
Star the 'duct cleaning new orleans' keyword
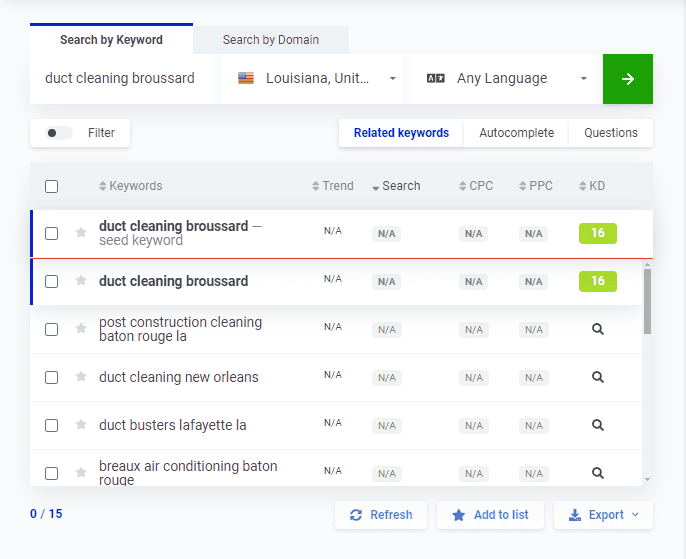point(81,377)
